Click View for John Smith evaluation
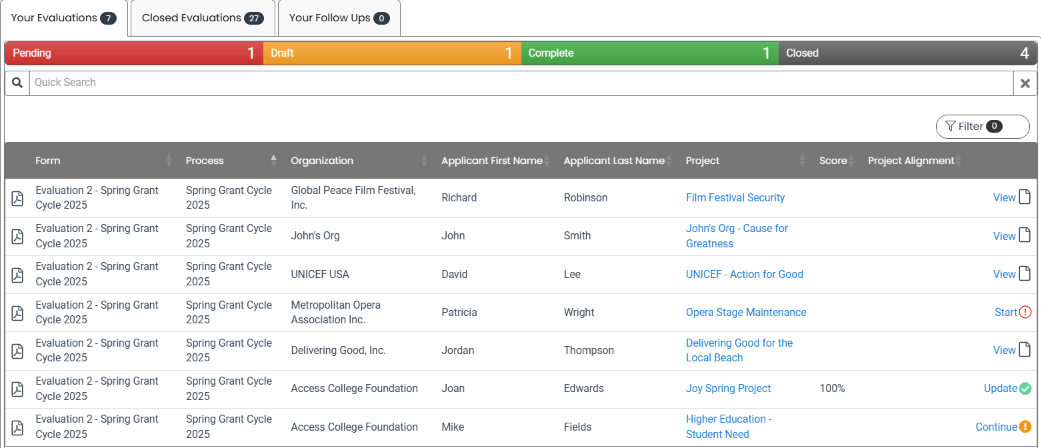Viewport: 1041px width, 448px height. (x=1004, y=236)
